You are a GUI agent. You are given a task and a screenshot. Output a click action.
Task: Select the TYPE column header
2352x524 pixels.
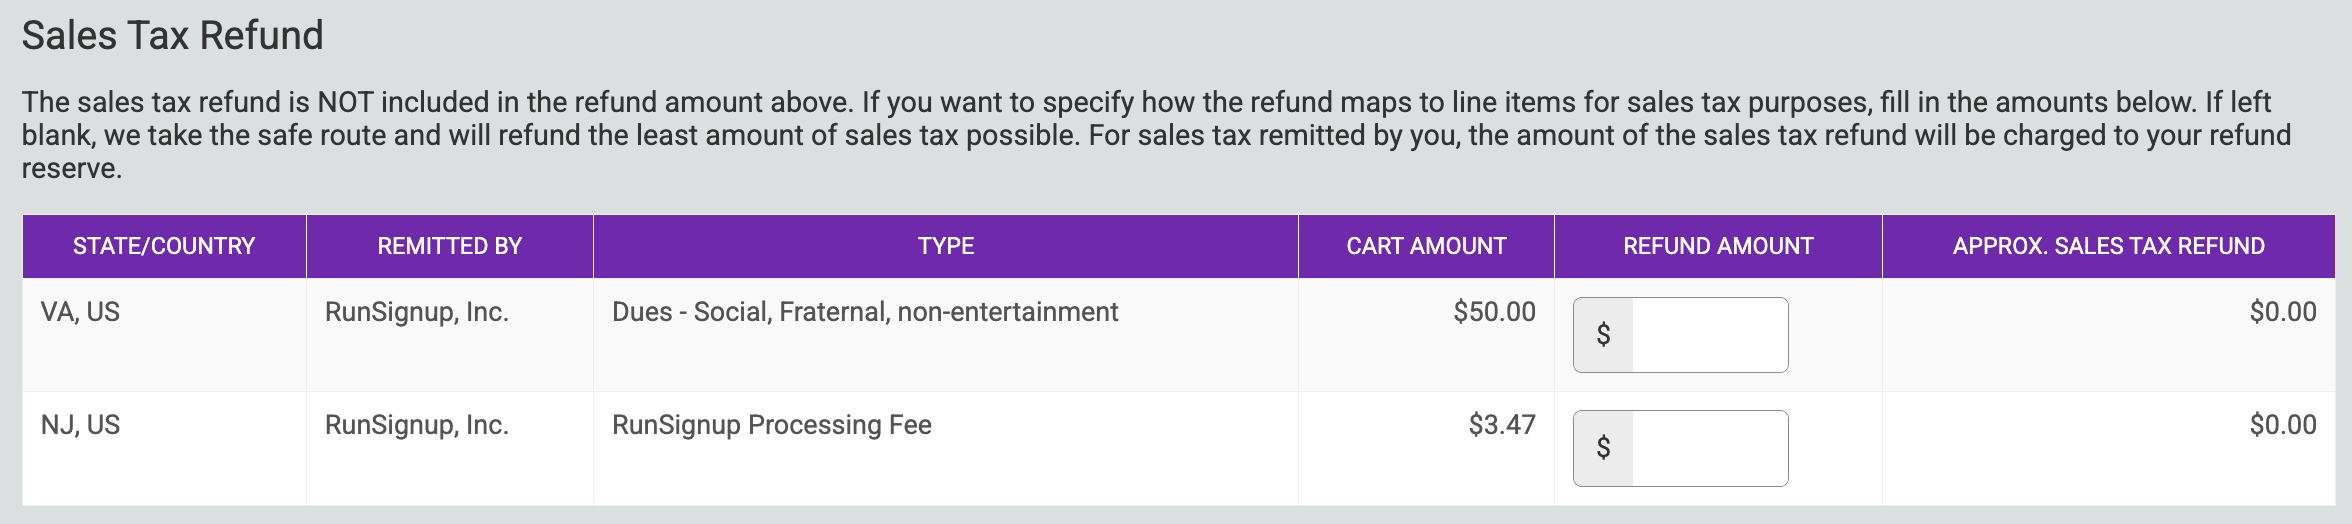tap(945, 246)
